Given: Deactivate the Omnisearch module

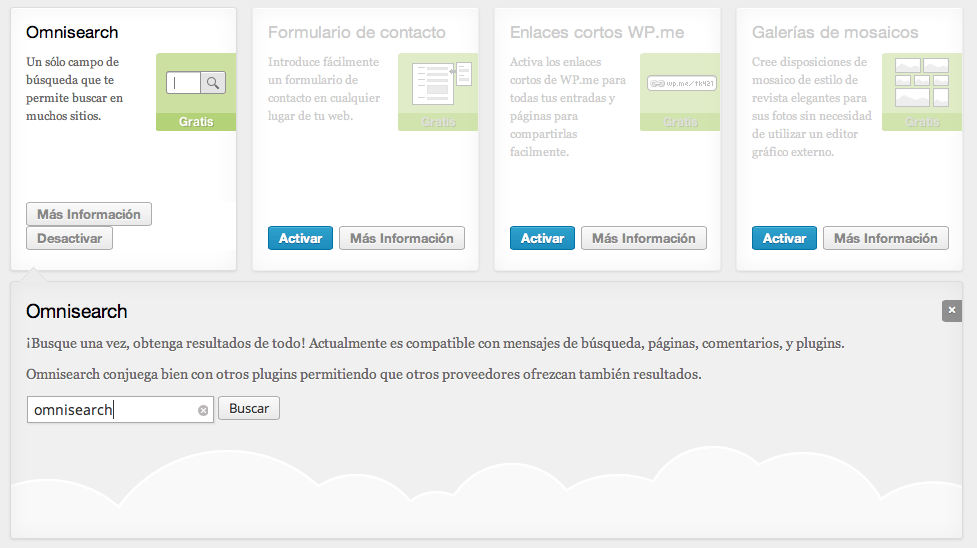Looking at the screenshot, I should click(69, 239).
